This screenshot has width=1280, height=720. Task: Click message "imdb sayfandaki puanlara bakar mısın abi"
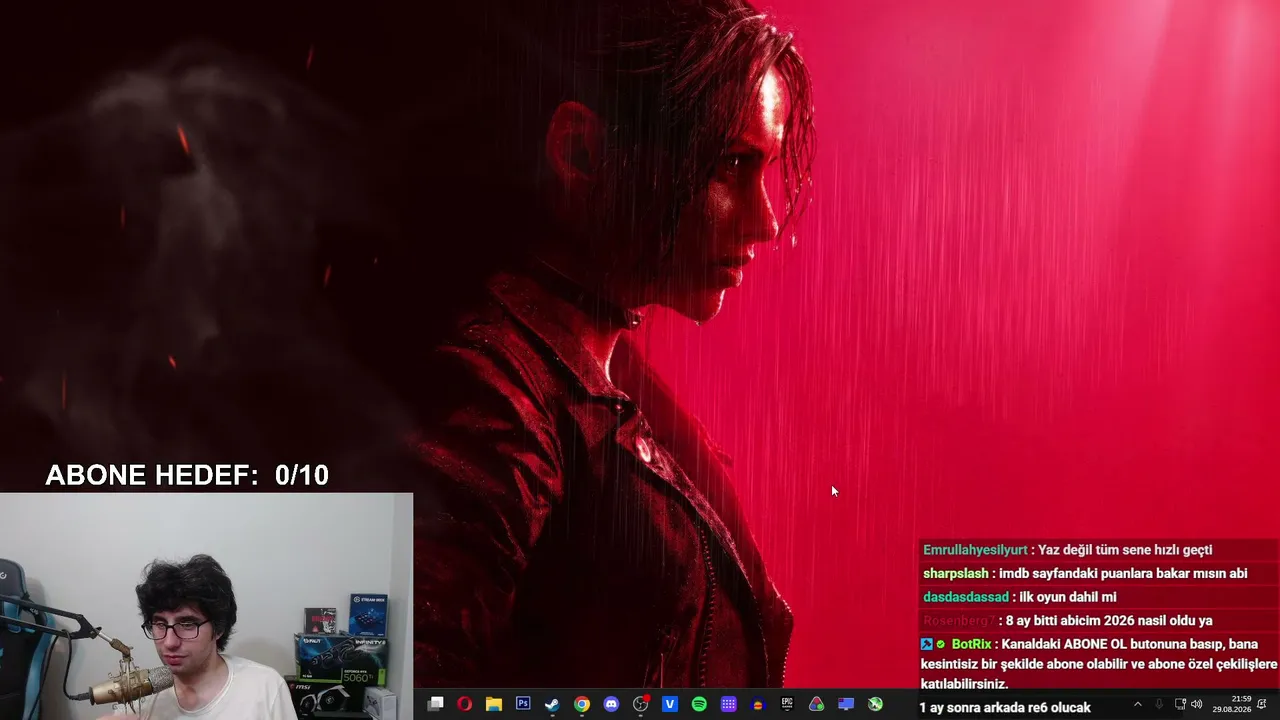pos(1124,574)
